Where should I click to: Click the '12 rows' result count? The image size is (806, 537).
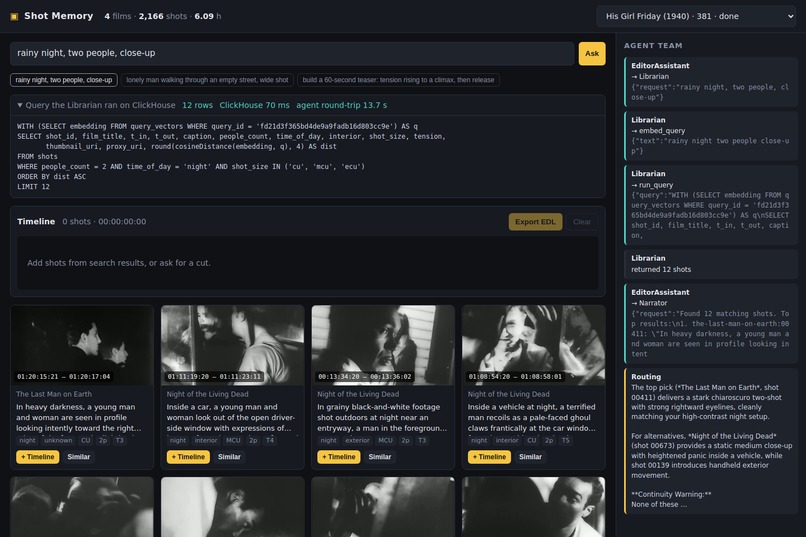[x=197, y=105]
